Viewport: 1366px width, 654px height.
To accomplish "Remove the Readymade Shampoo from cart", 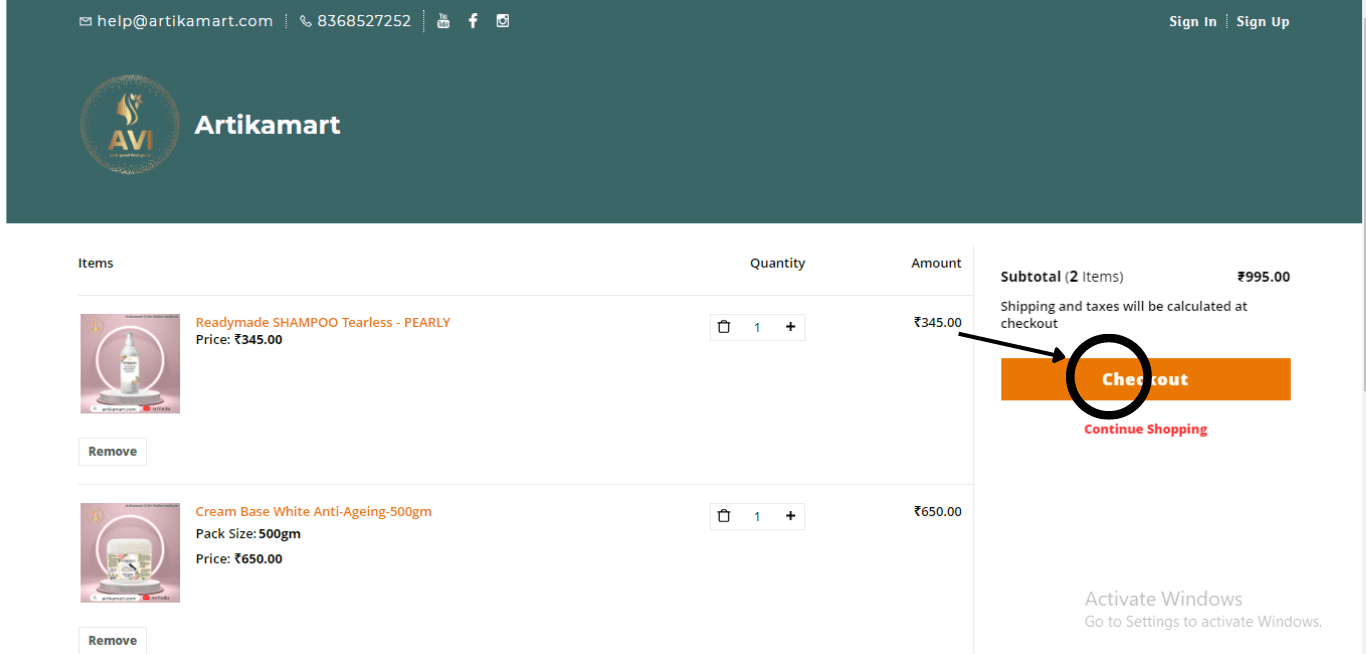I will coord(113,452).
